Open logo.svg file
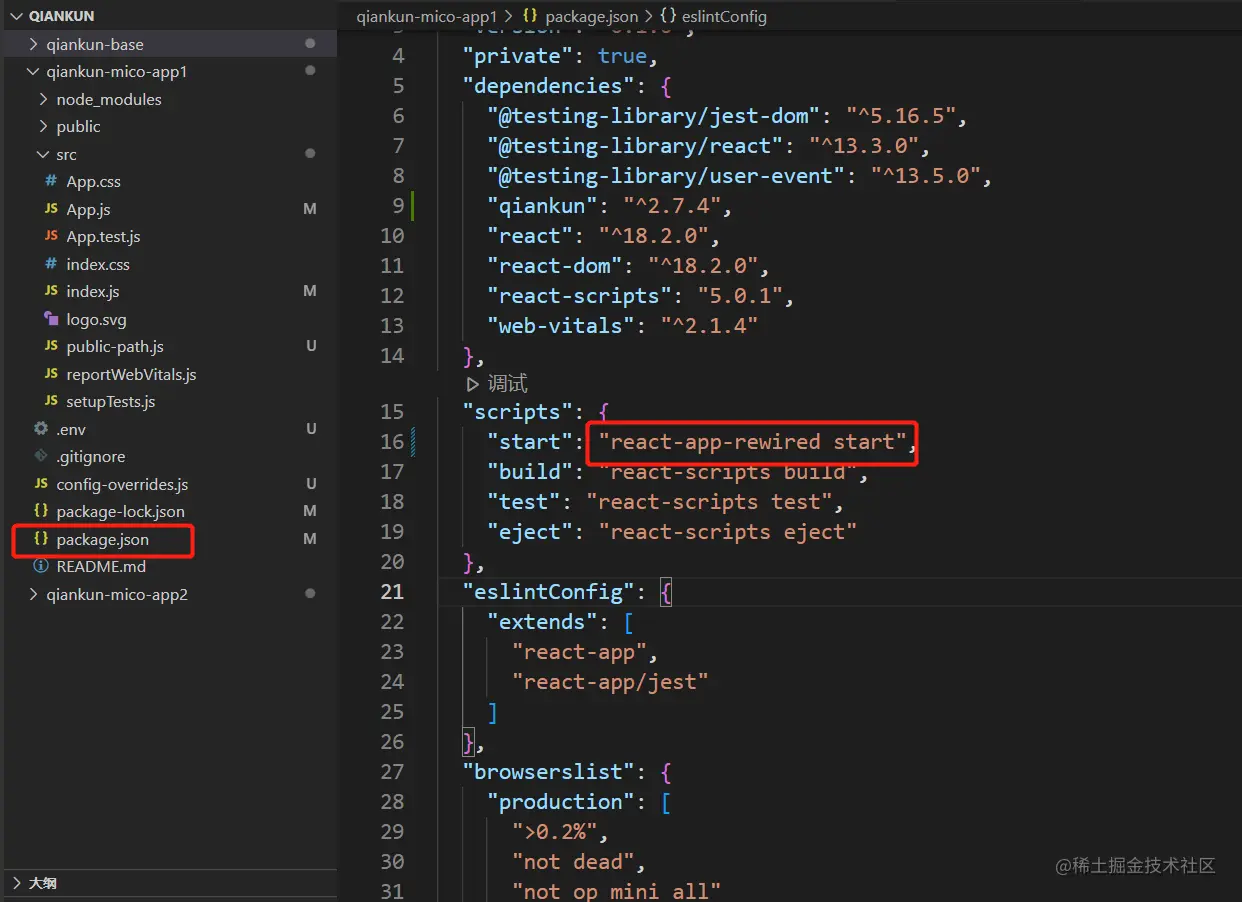Screen dimensions: 1242x902 (x=97, y=319)
